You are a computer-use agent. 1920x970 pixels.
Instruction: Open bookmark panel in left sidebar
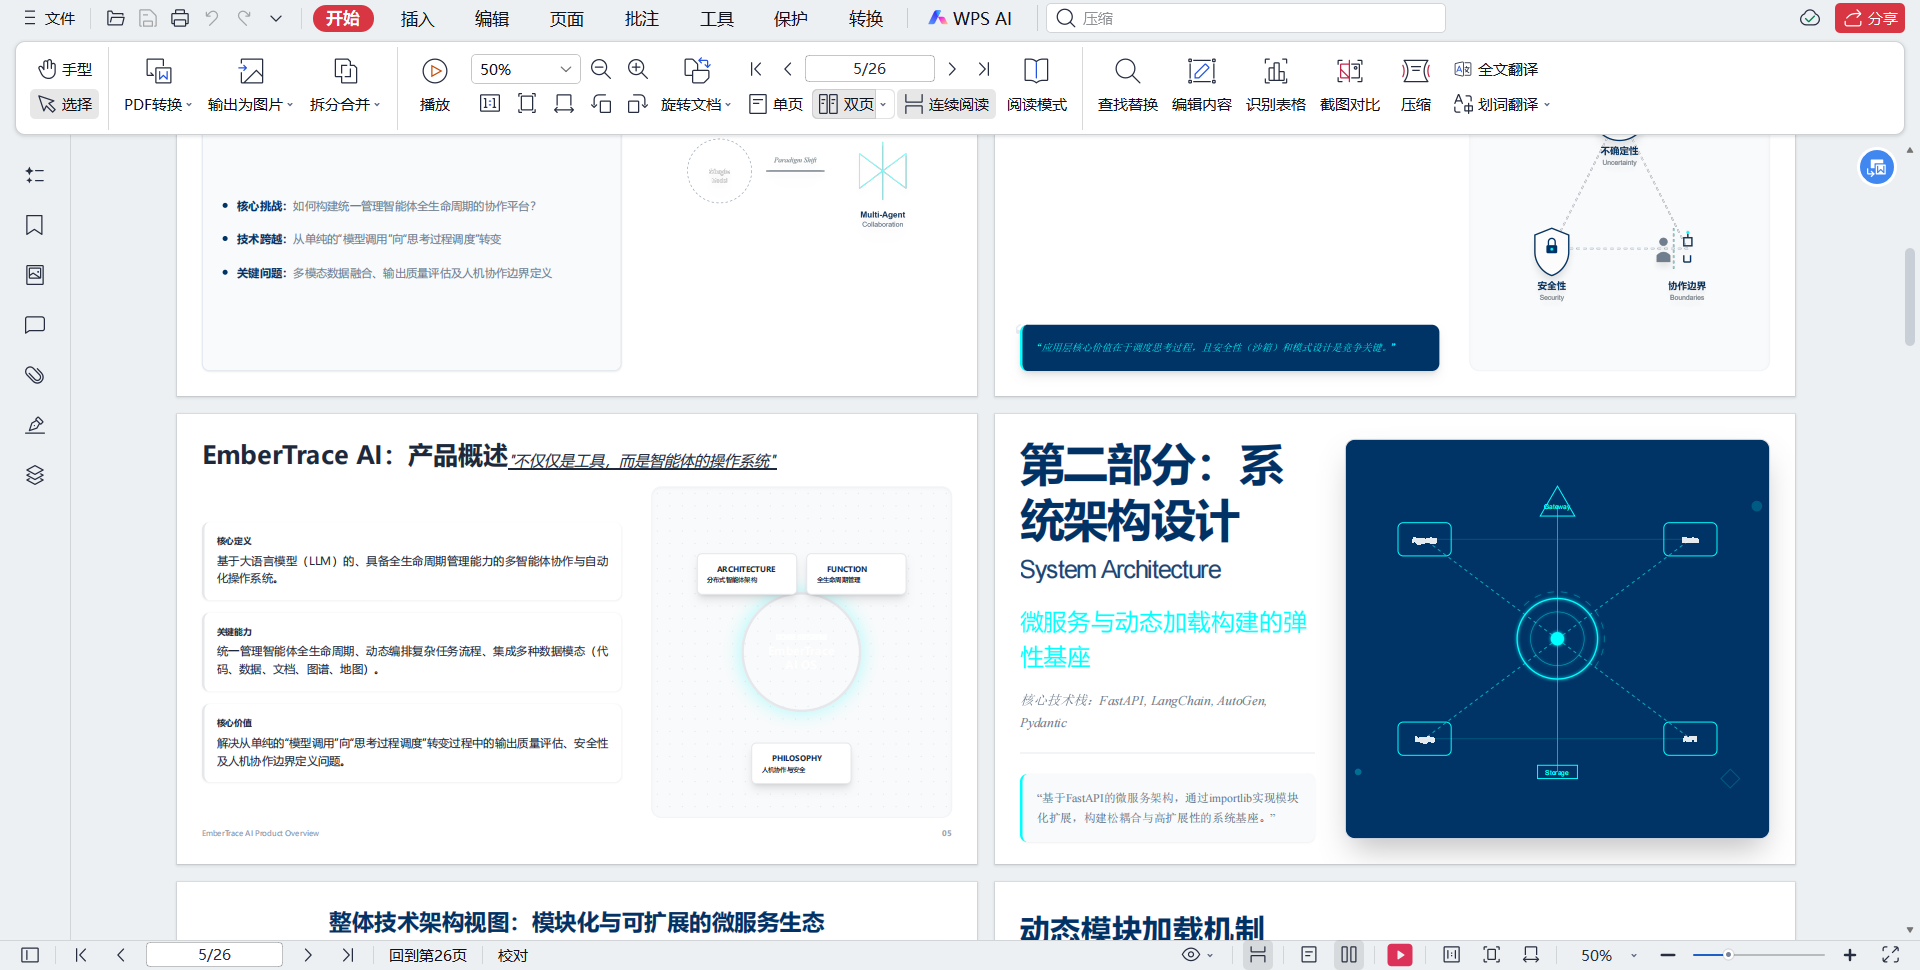[35, 225]
